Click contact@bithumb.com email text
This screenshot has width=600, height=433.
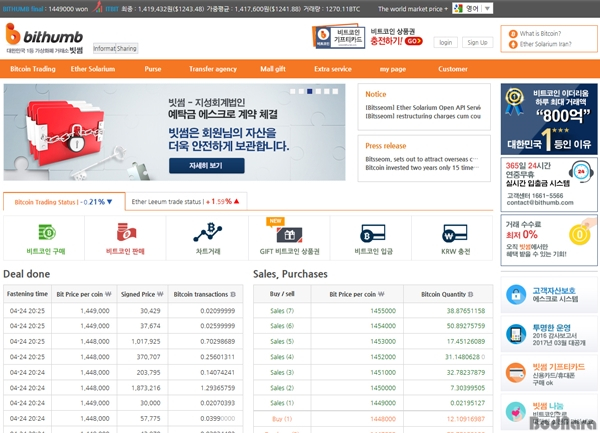point(540,203)
